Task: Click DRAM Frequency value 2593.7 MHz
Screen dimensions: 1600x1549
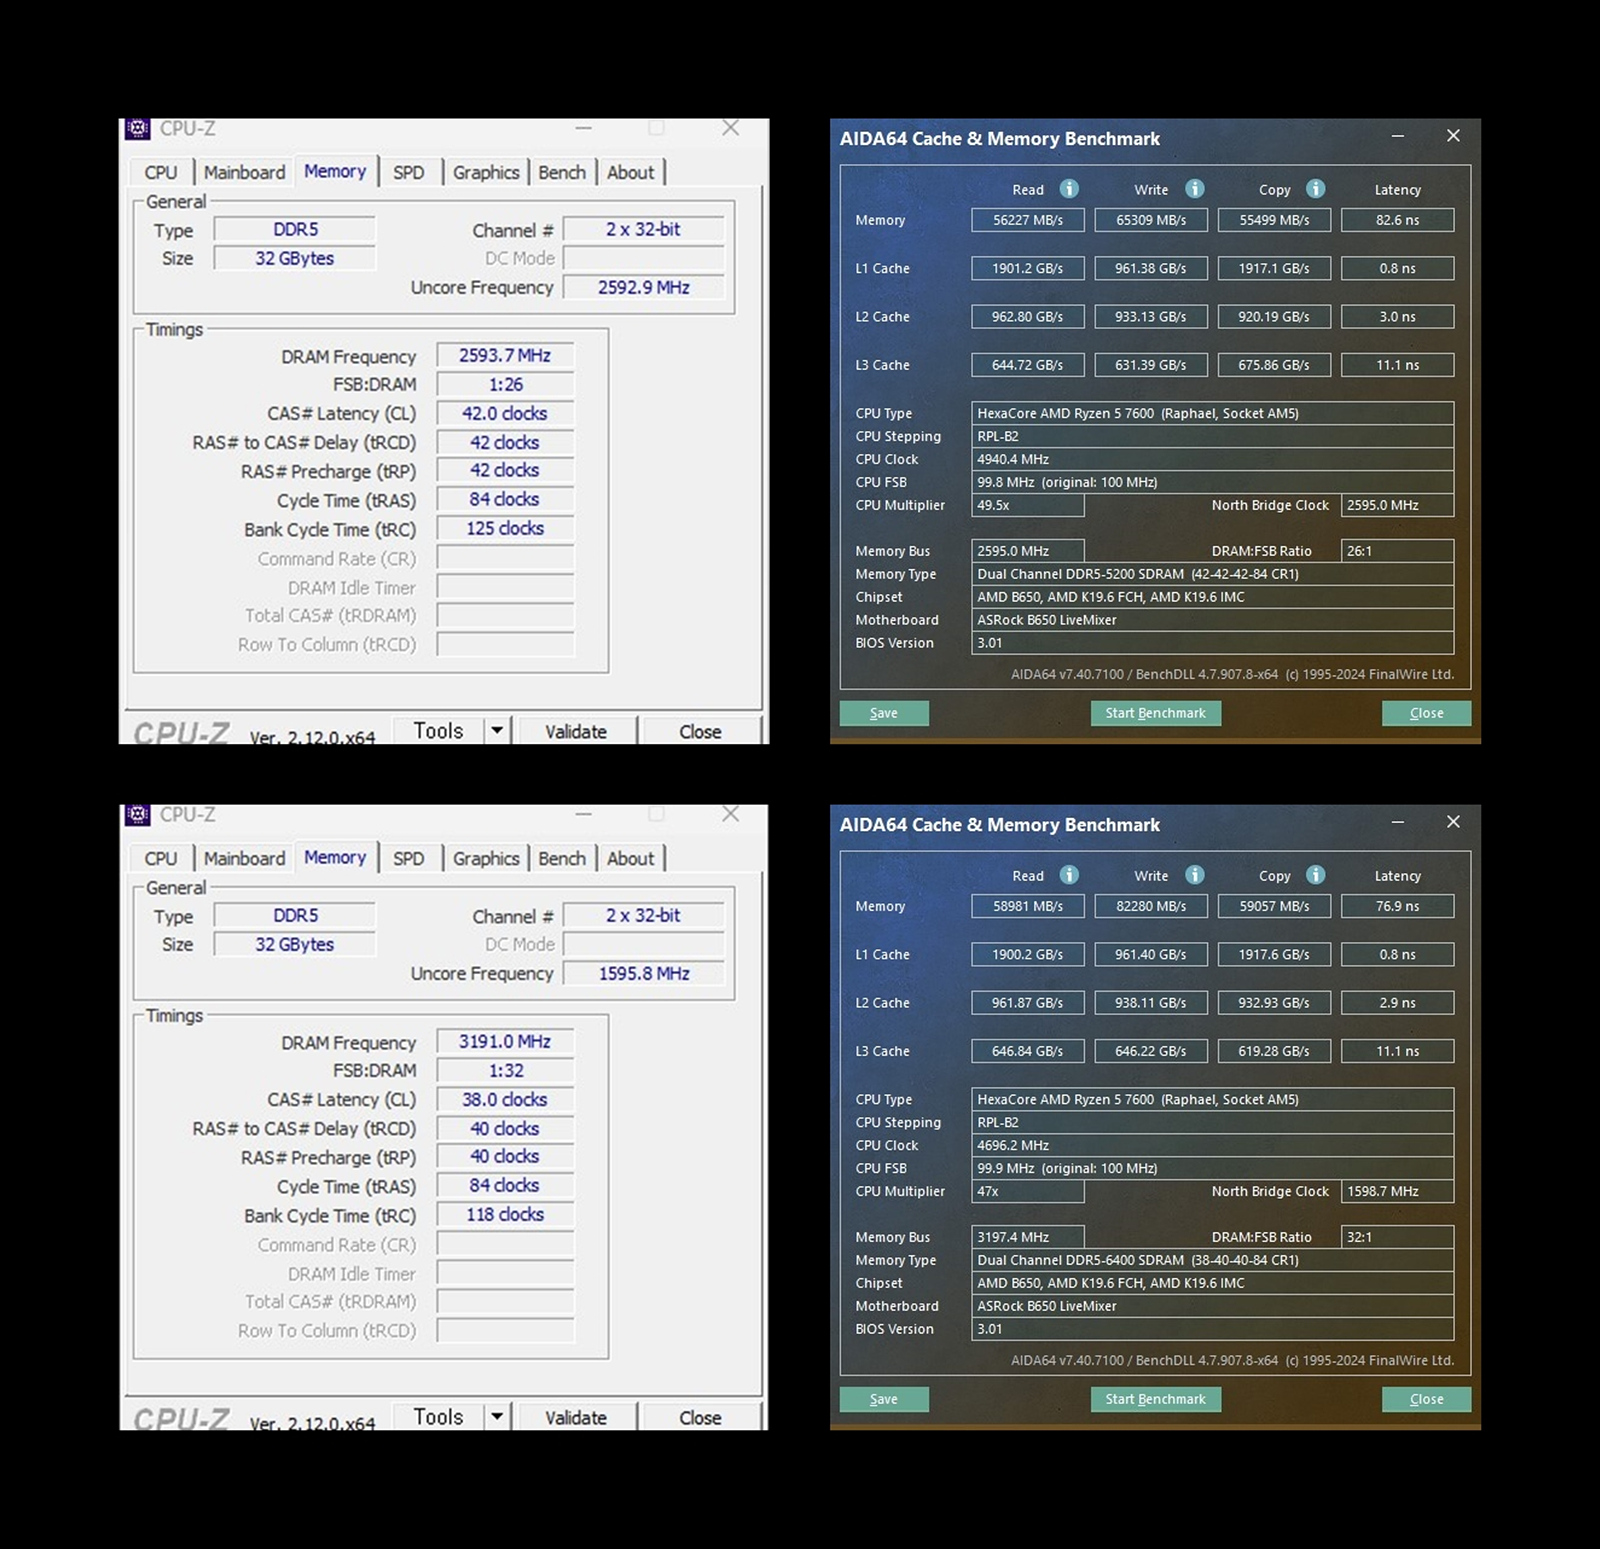Action: click(x=505, y=355)
